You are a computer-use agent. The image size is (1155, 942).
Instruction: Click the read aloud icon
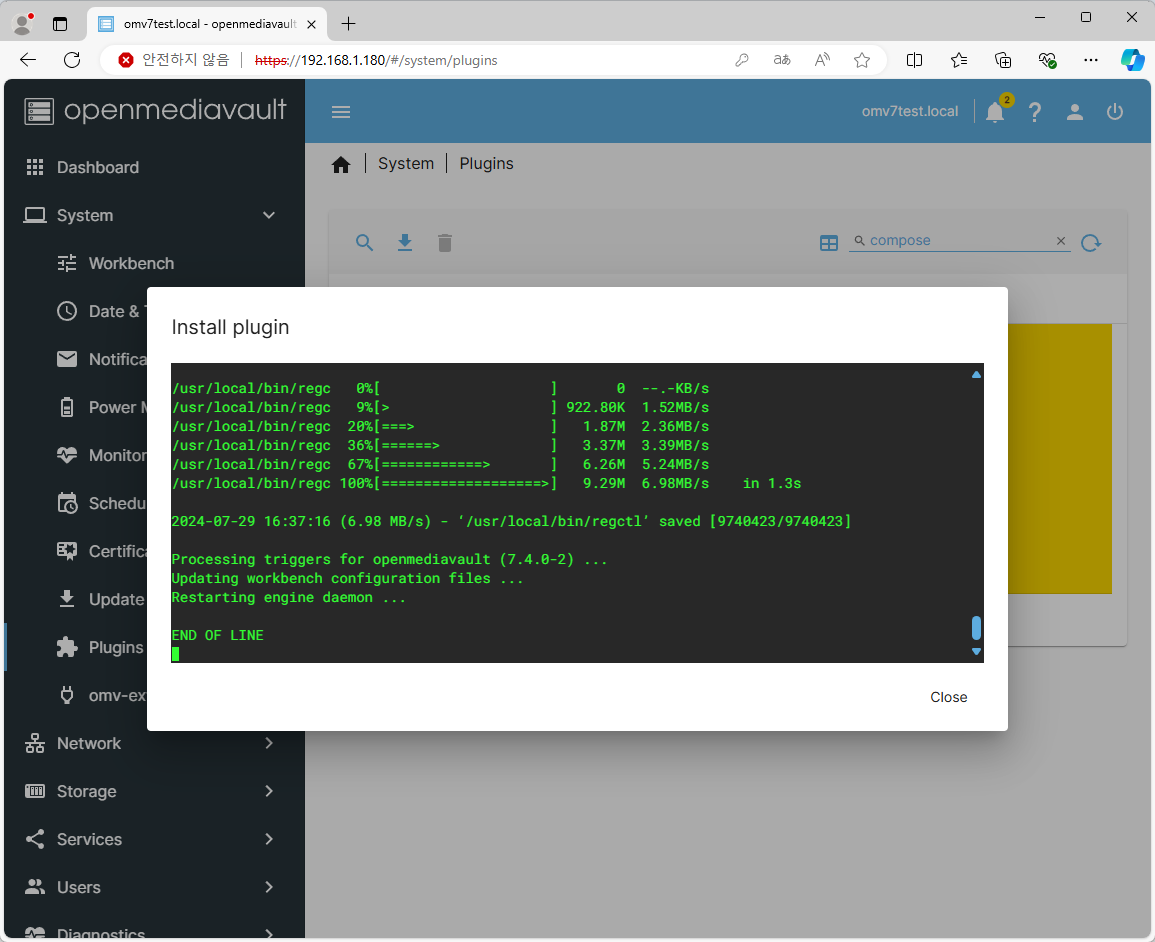pyautogui.click(x=822, y=60)
